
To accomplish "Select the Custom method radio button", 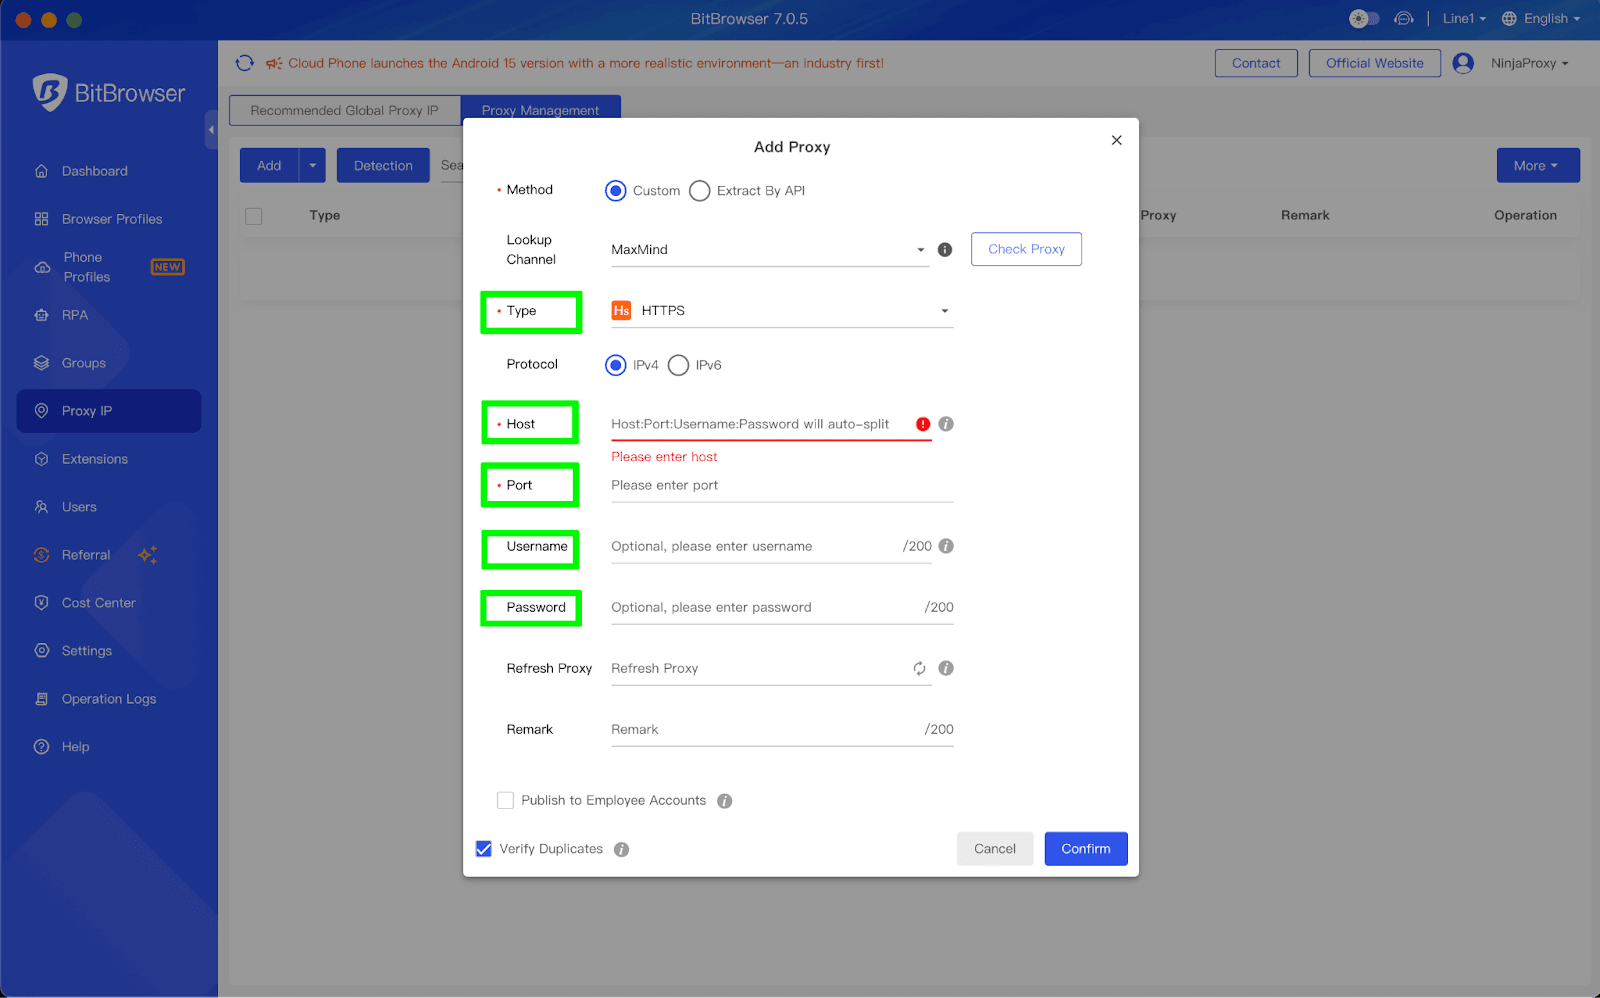I will click(616, 191).
